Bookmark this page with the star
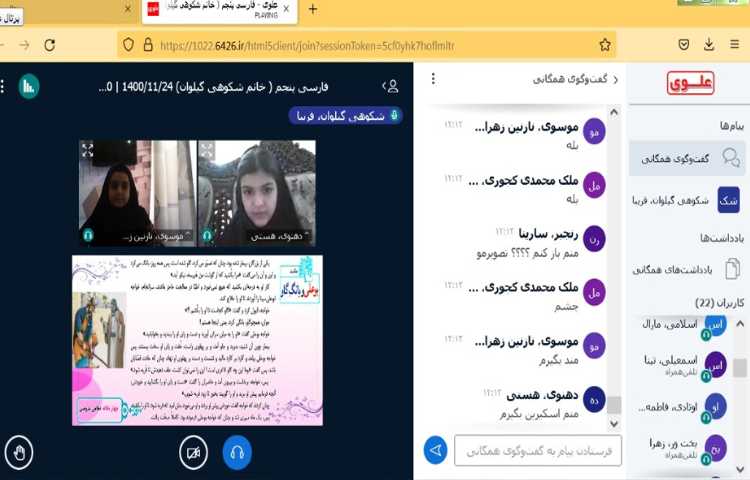 coord(605,45)
